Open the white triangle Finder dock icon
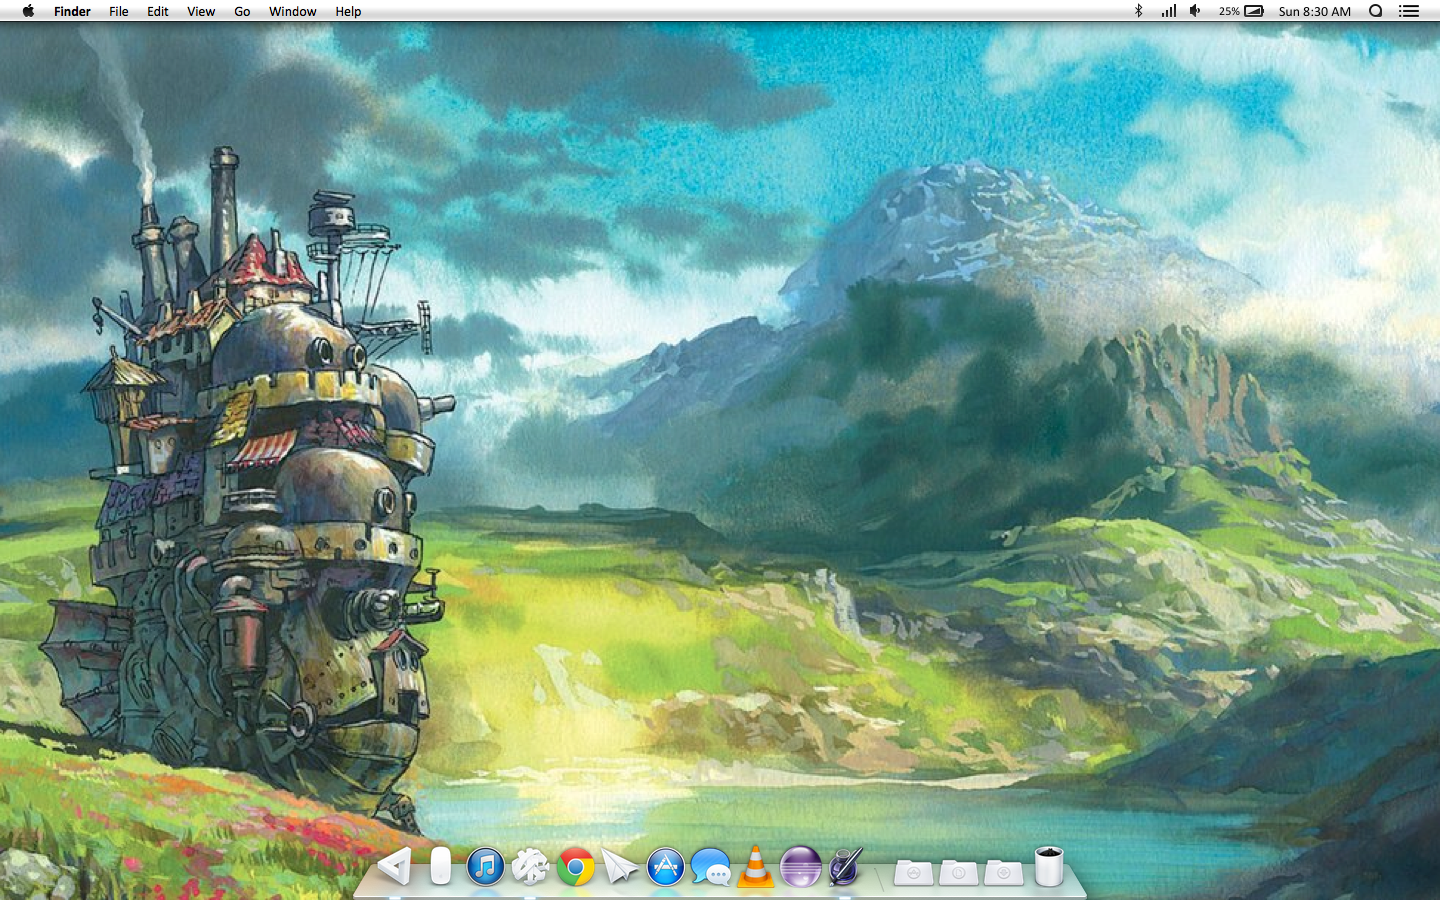The height and width of the screenshot is (900, 1440). point(395,866)
